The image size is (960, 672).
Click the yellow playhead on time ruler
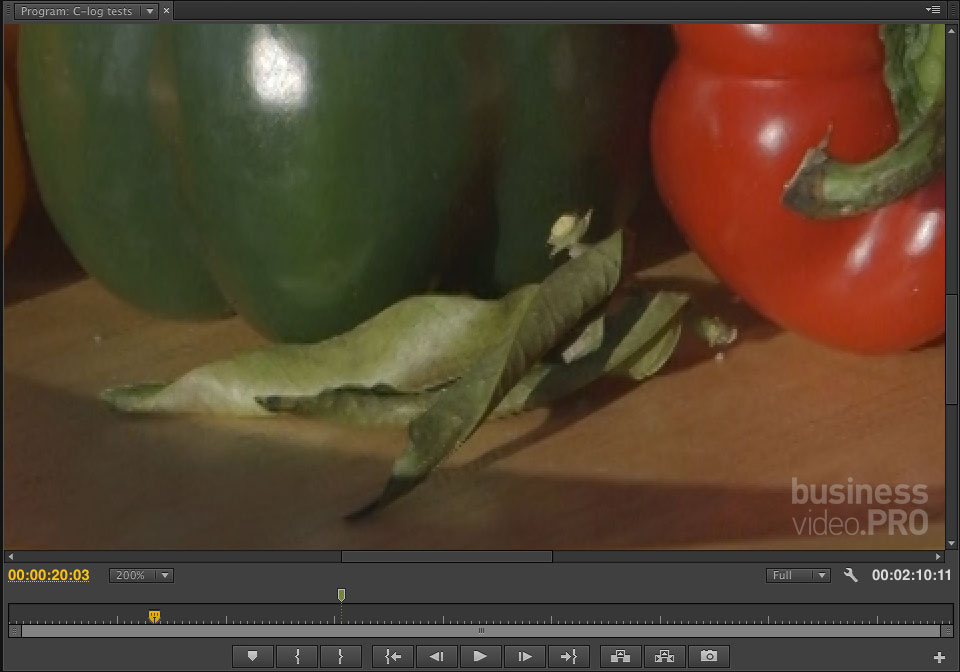click(x=154, y=616)
